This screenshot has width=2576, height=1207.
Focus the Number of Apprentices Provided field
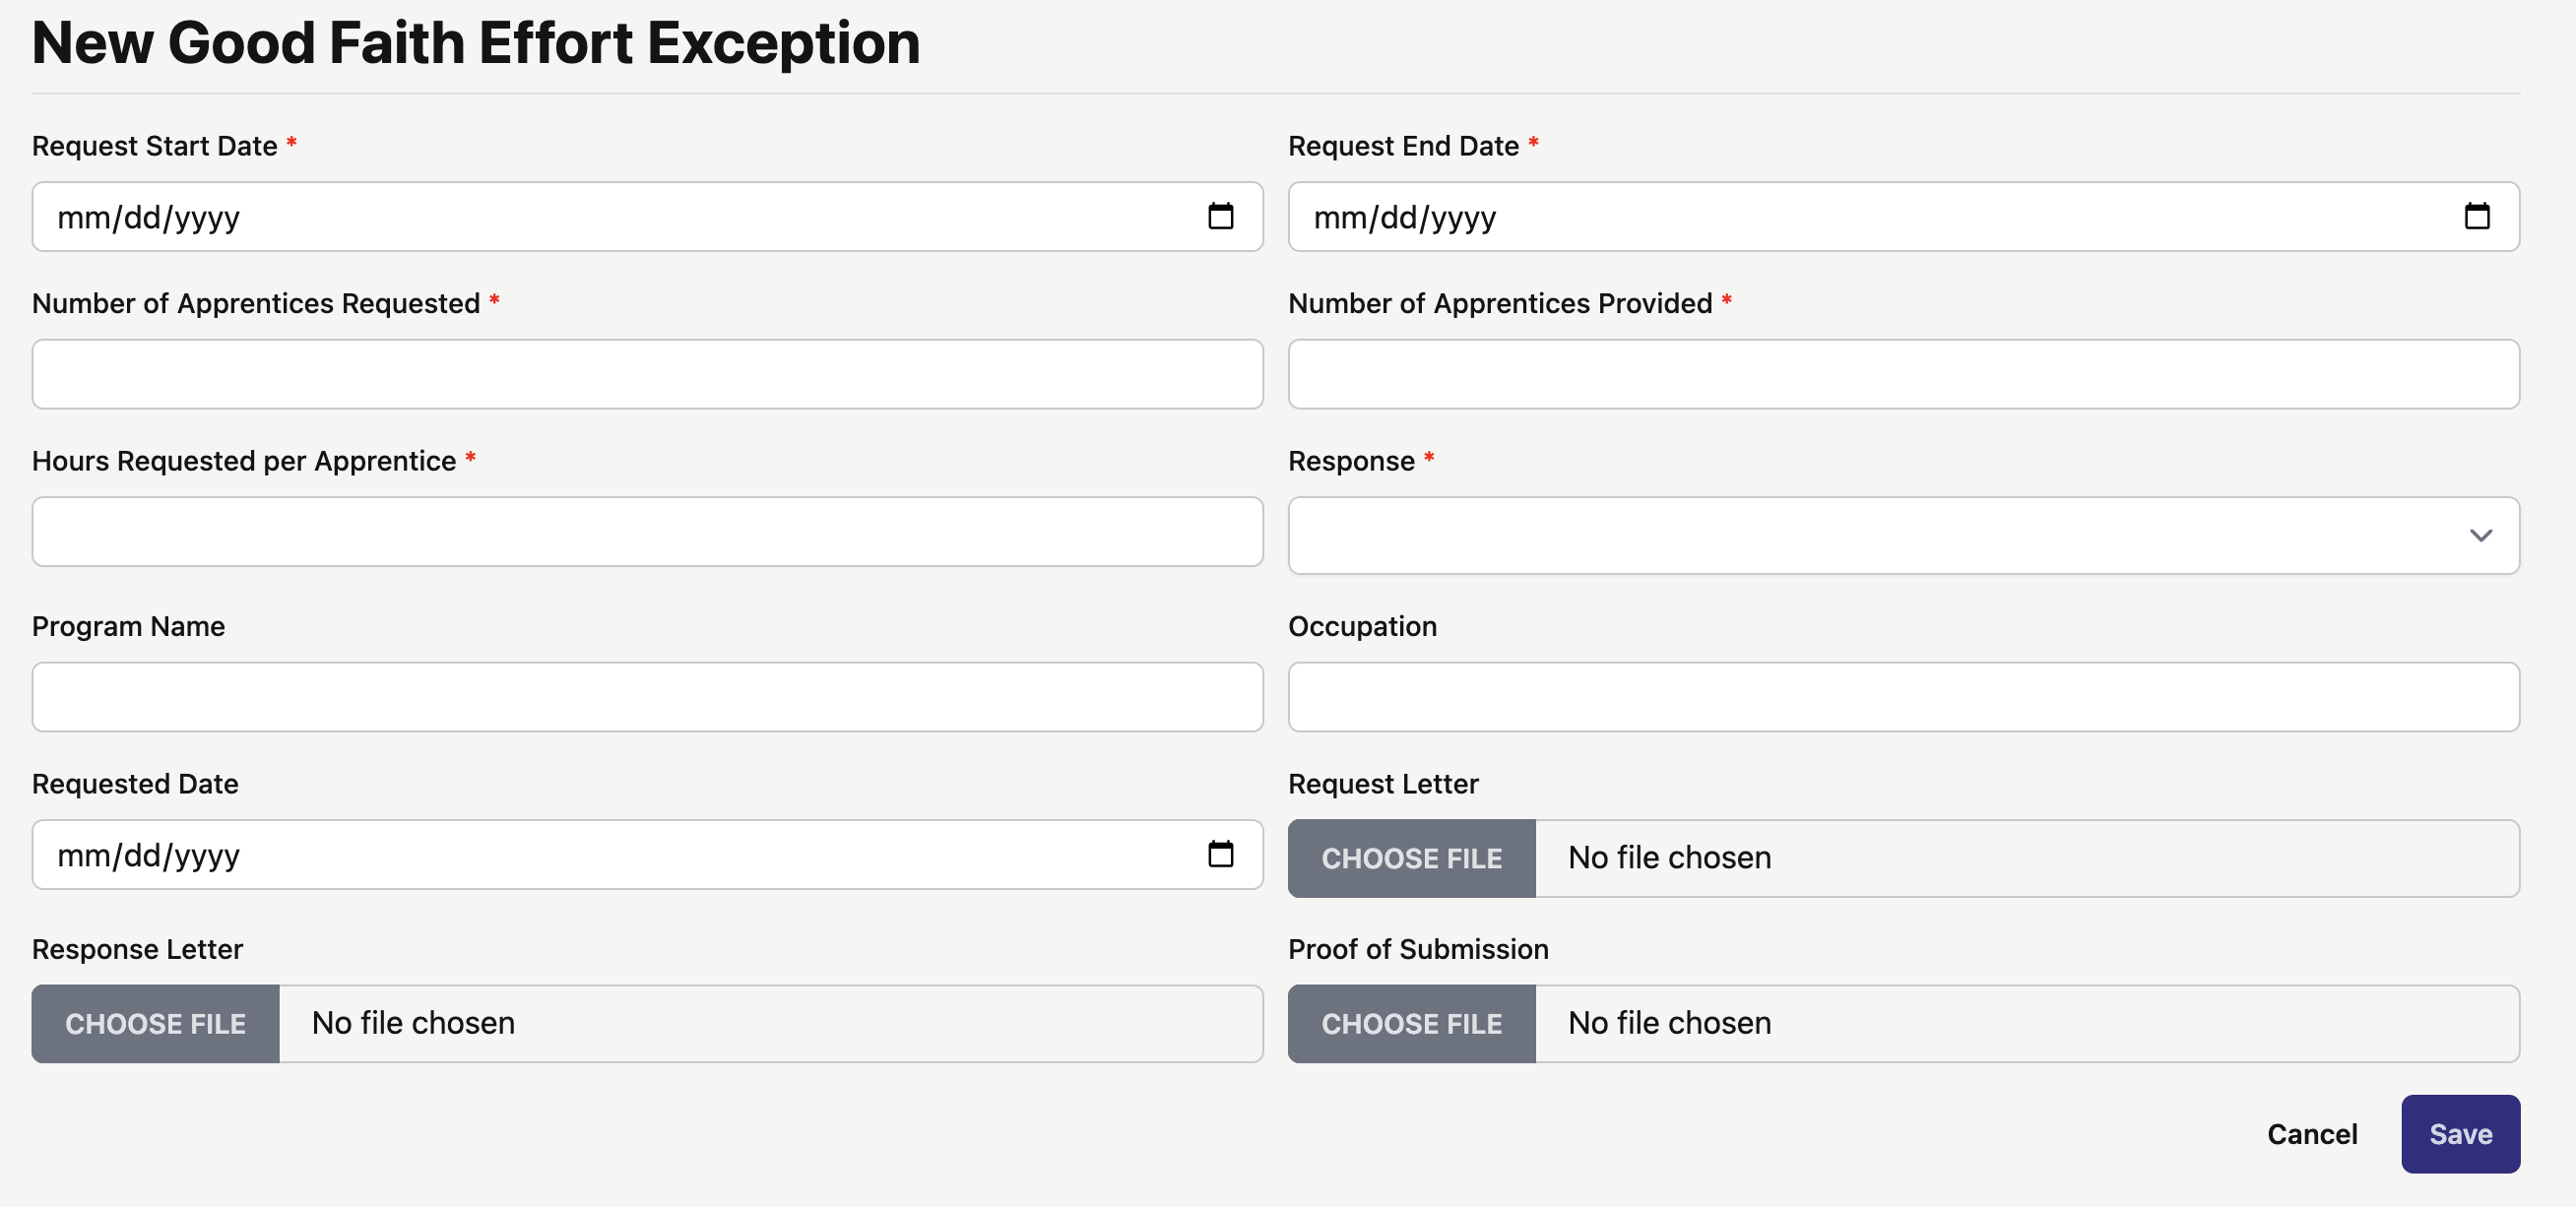coord(1903,374)
